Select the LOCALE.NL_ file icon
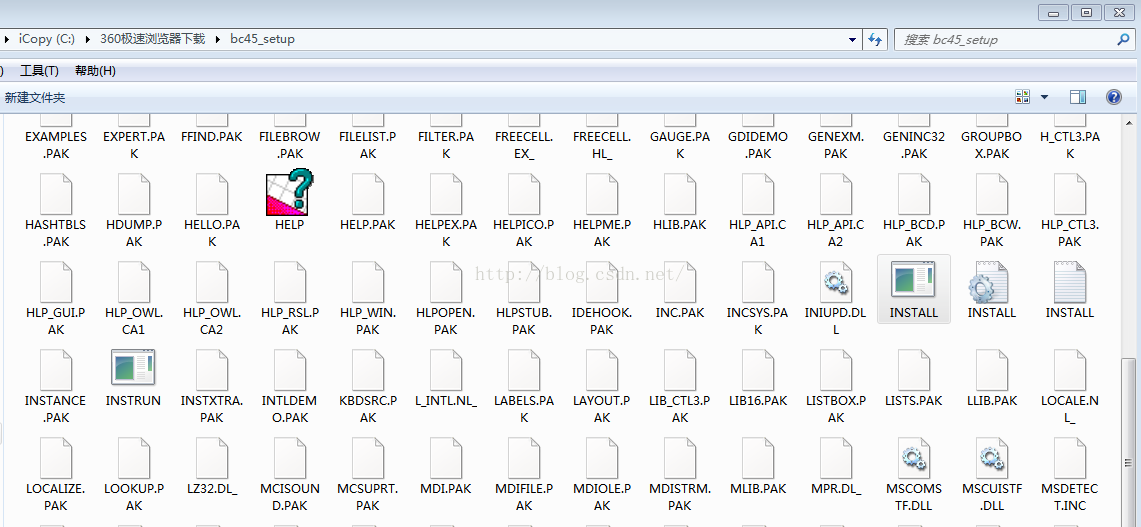The width and height of the screenshot is (1141, 527). 1070,369
